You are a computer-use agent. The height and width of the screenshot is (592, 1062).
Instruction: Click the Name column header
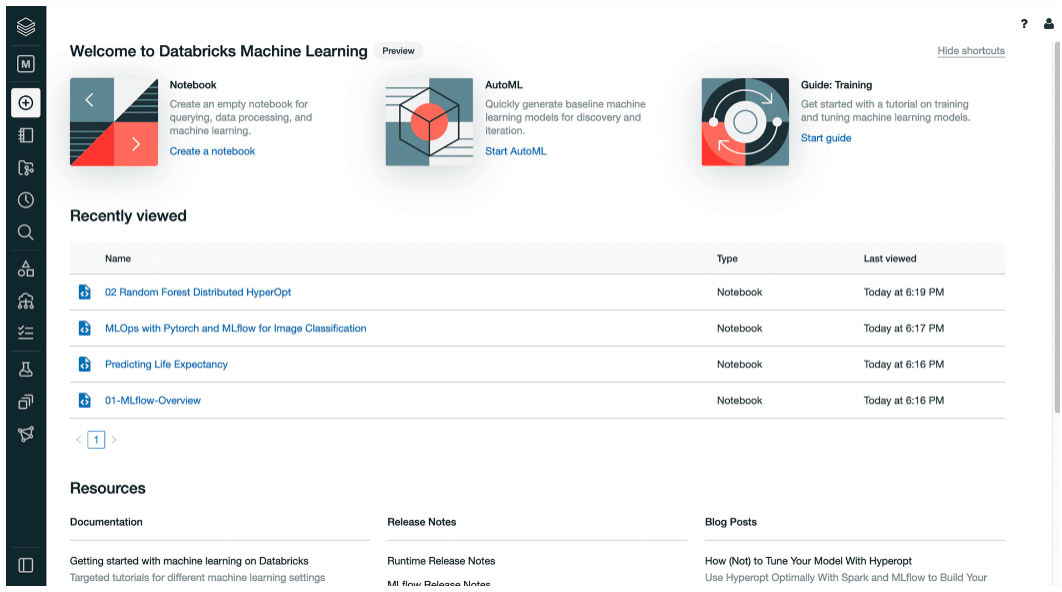pyautogui.click(x=118, y=259)
